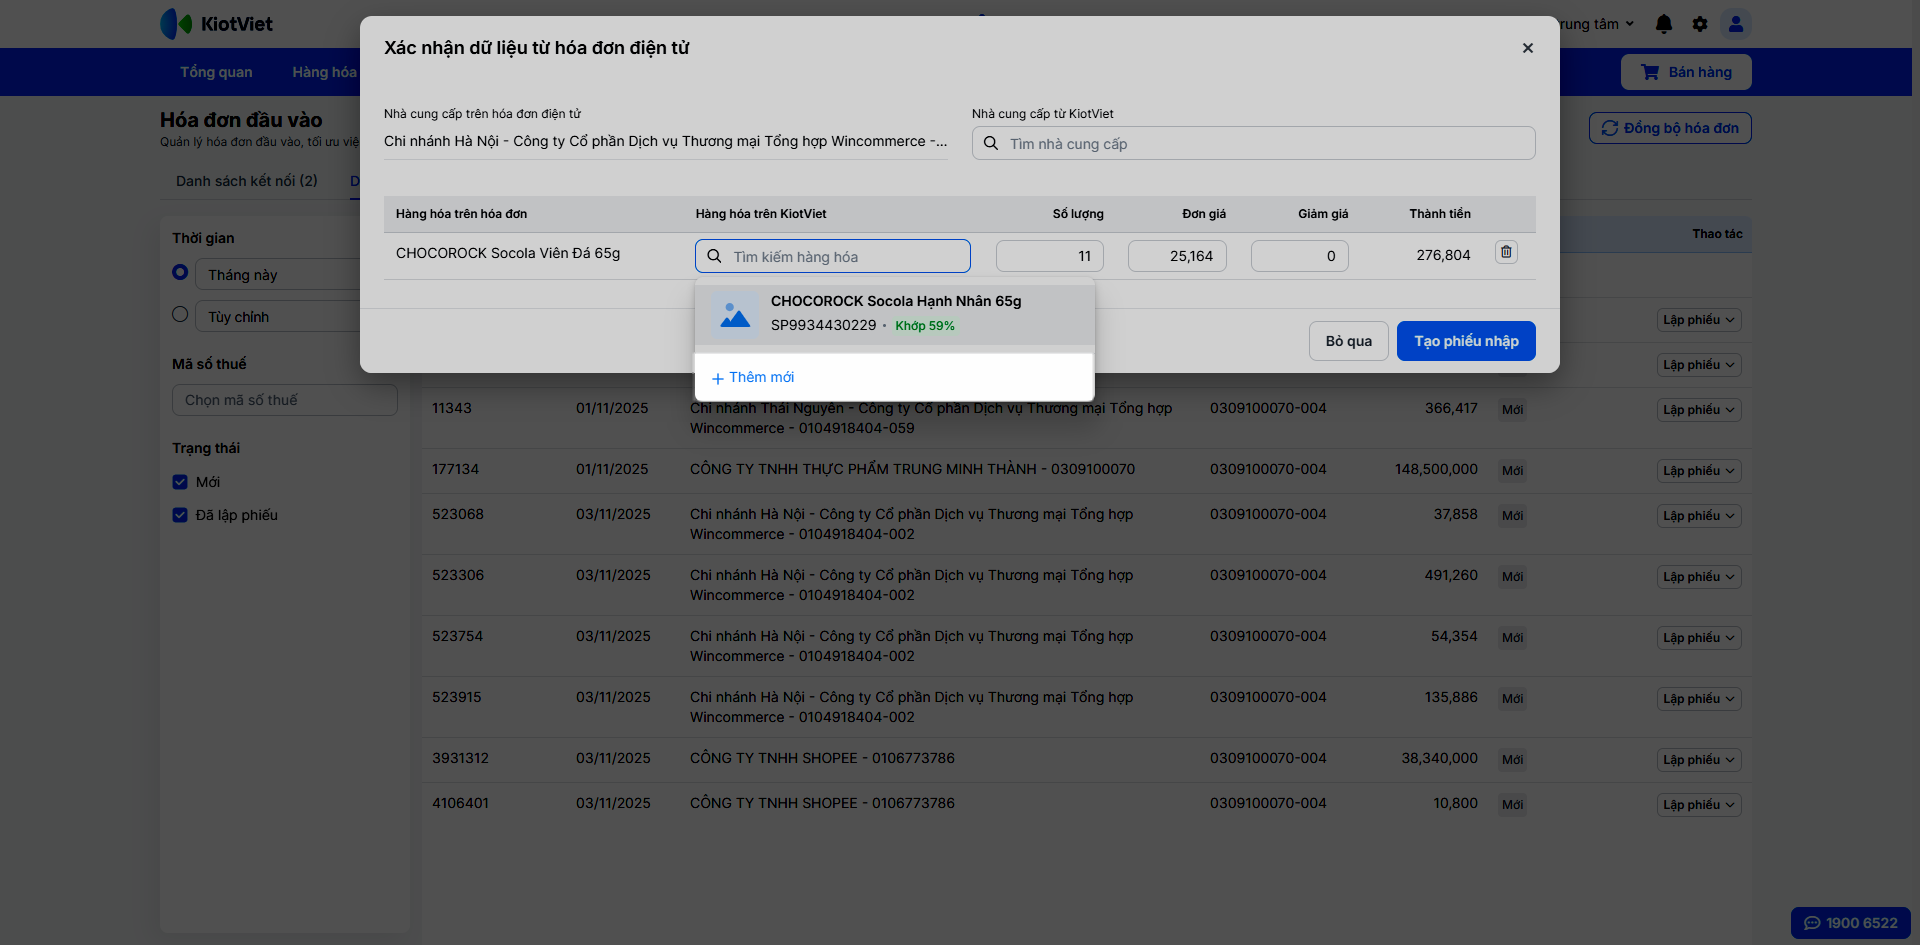
Task: Open the Tháng này time range dropdown
Action: click(278, 275)
